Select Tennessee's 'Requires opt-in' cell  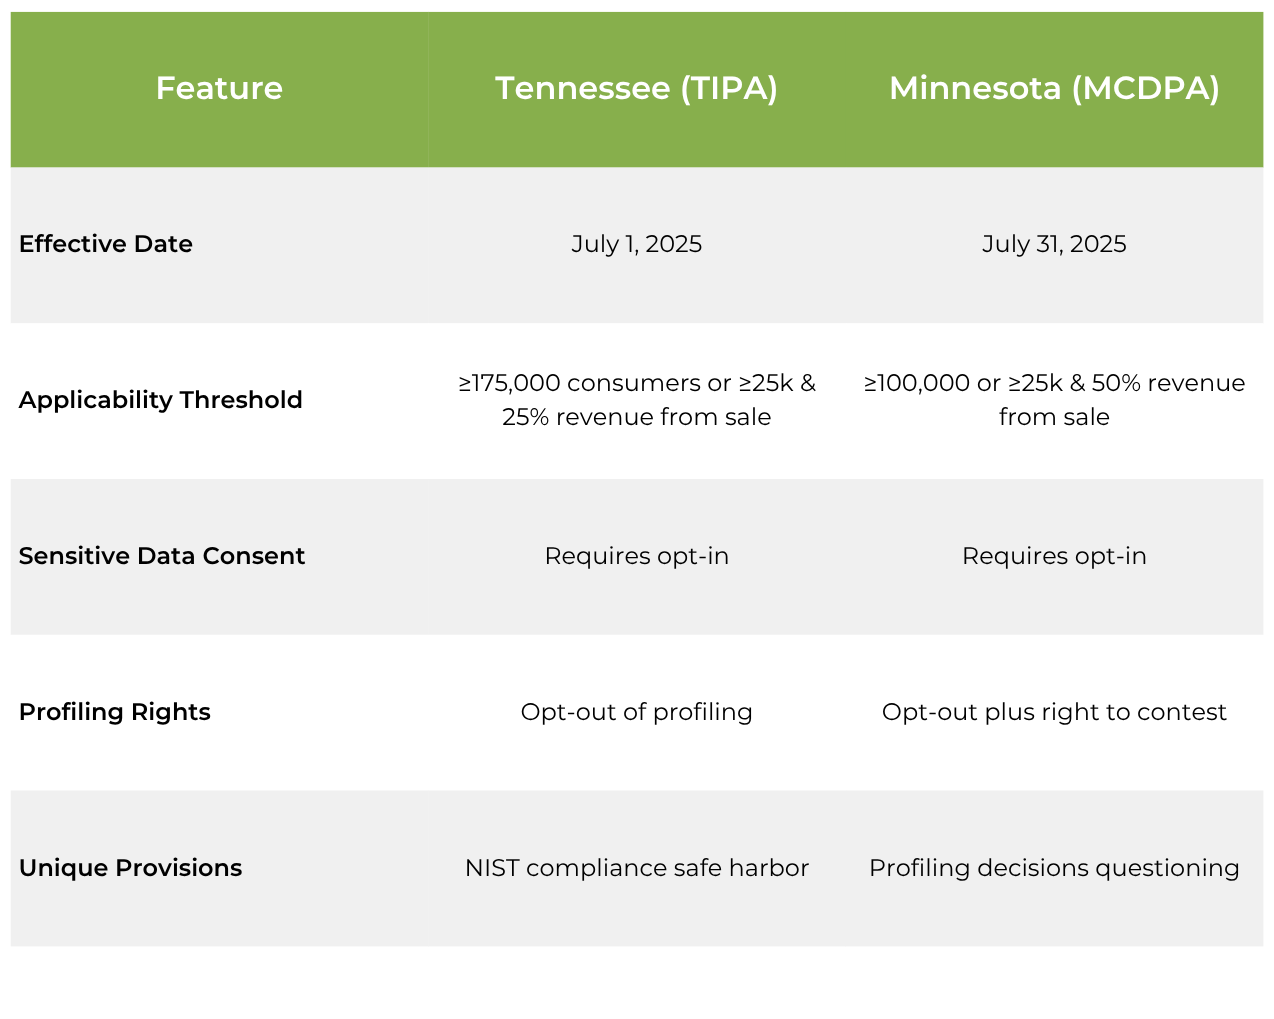(636, 556)
